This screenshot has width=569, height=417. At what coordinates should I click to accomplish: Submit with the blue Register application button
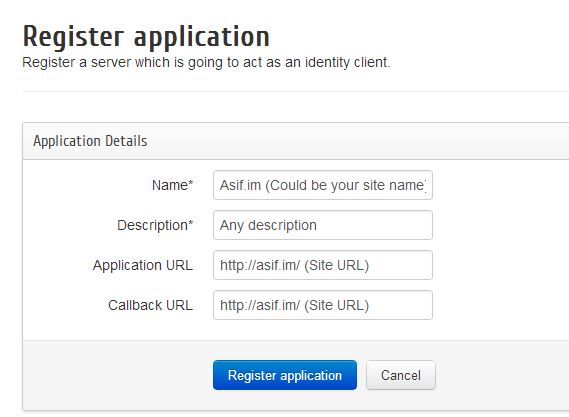285,375
